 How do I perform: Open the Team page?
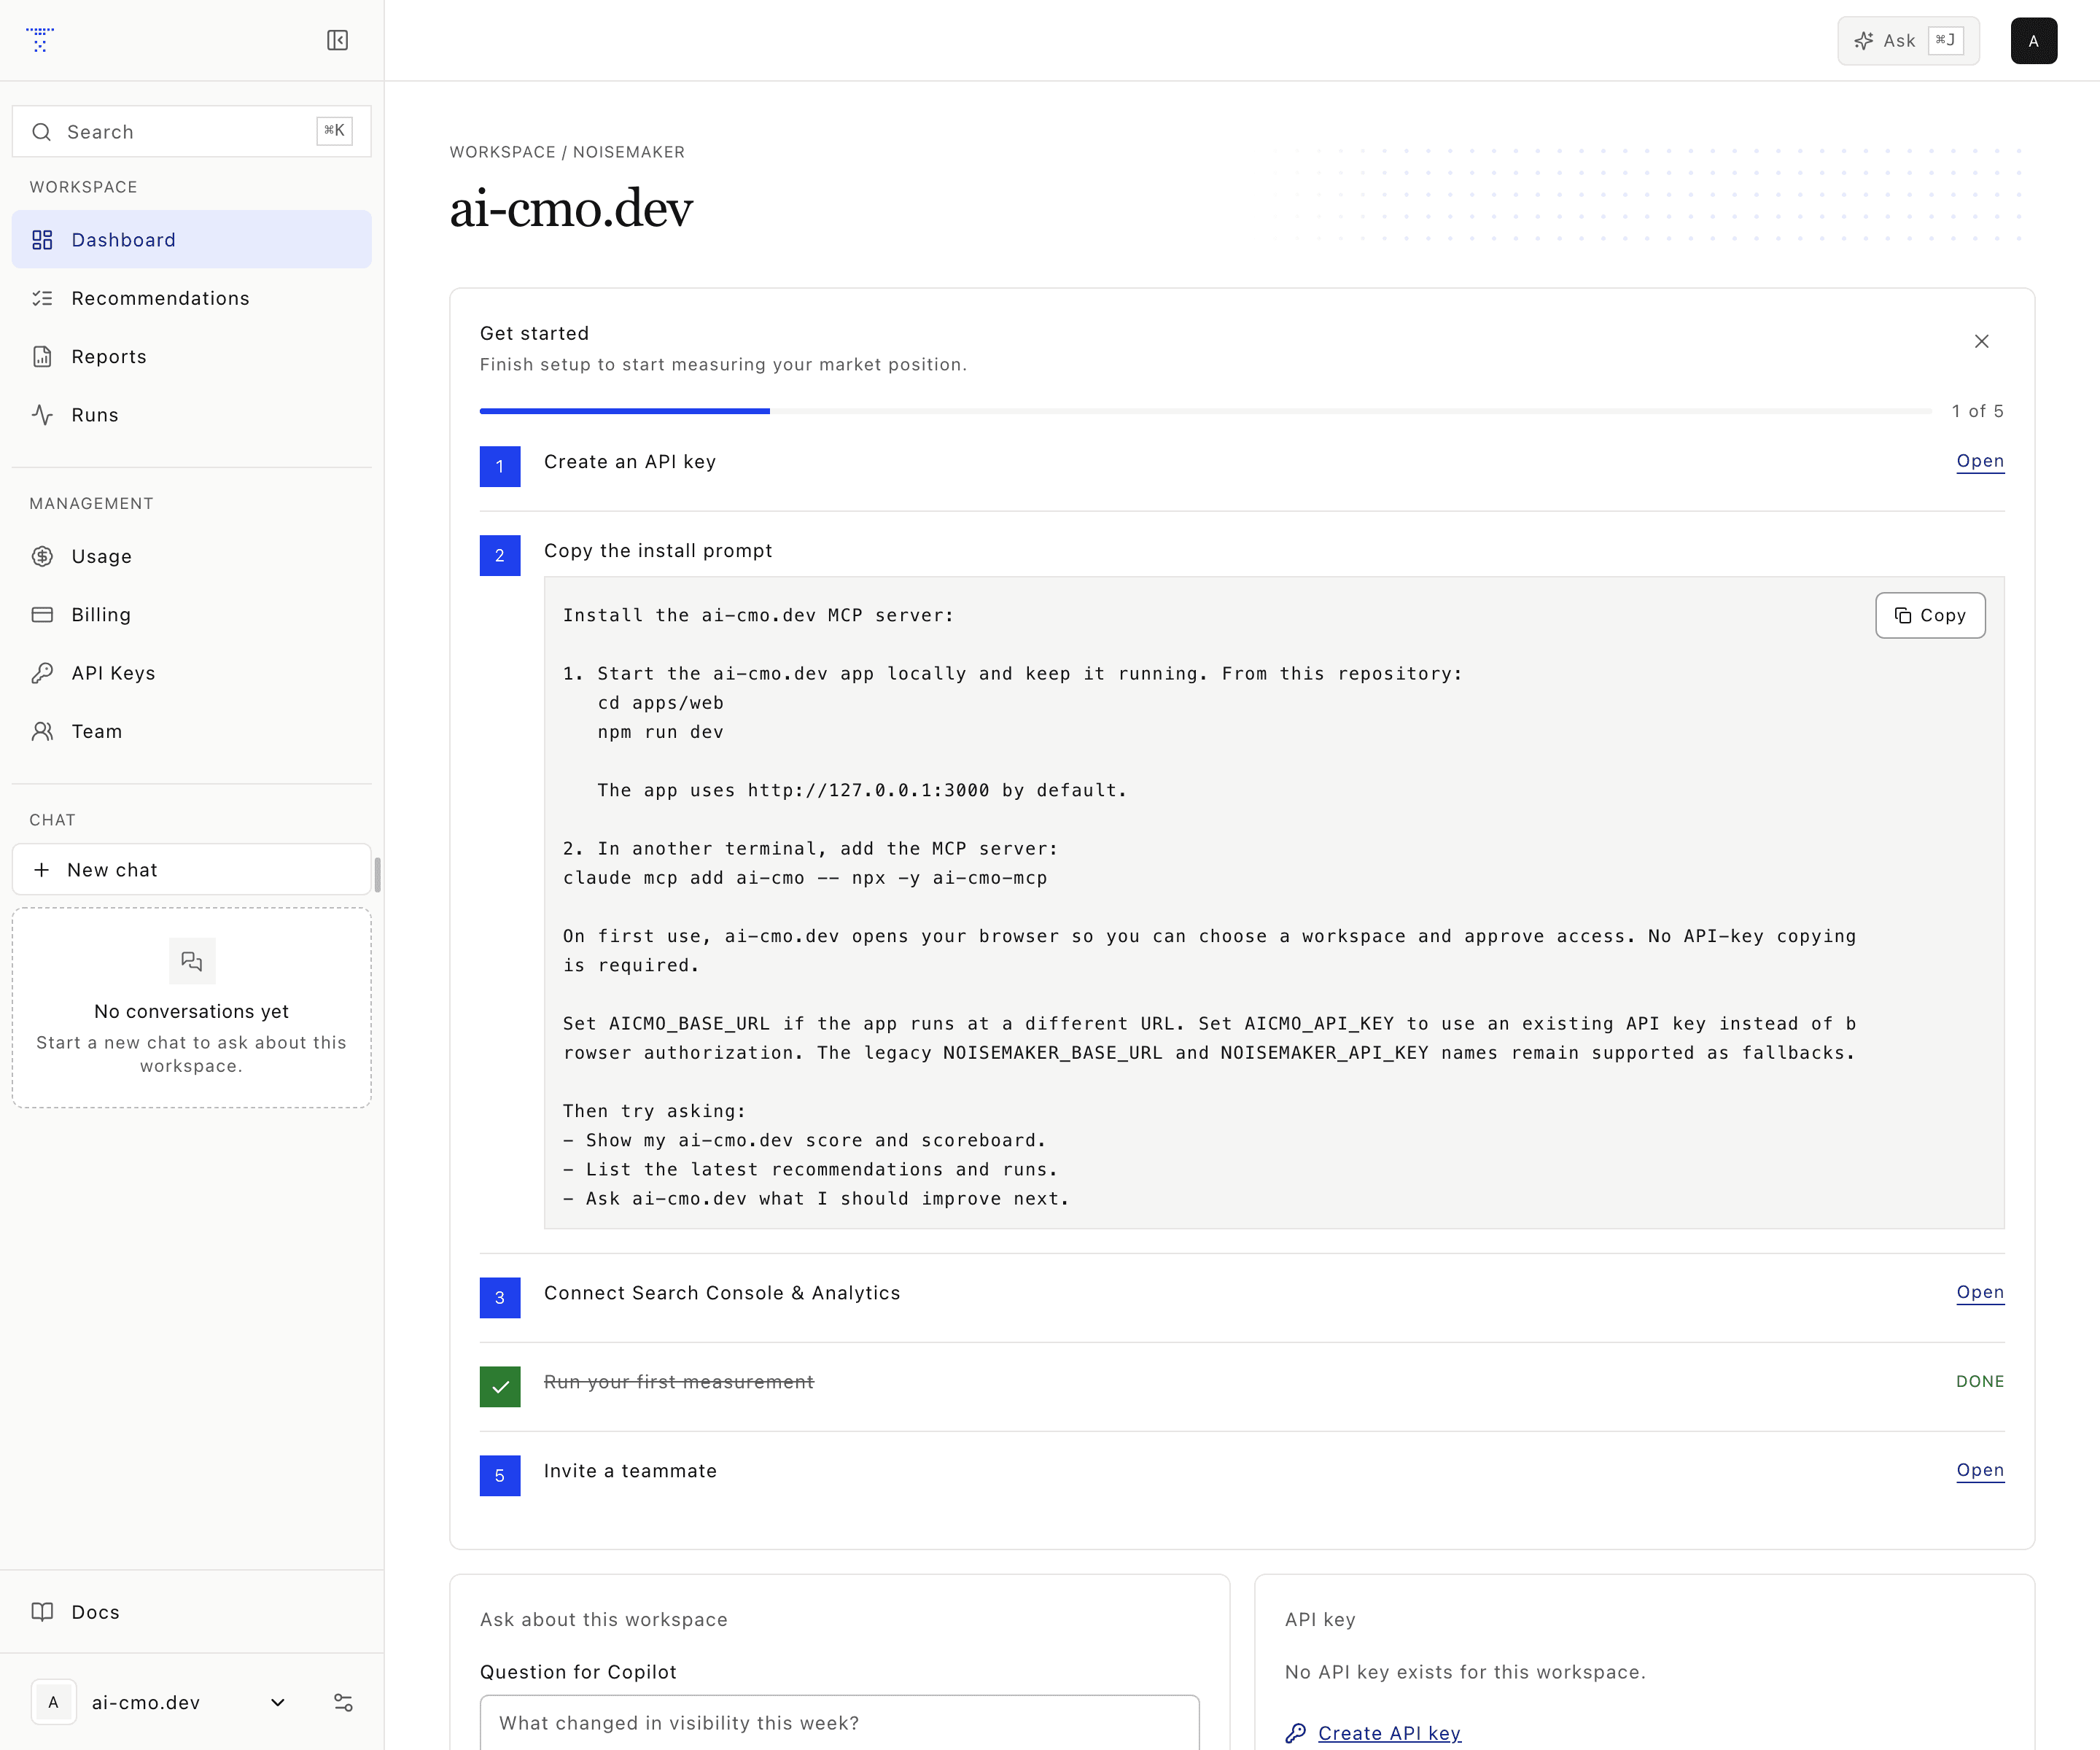coord(192,732)
